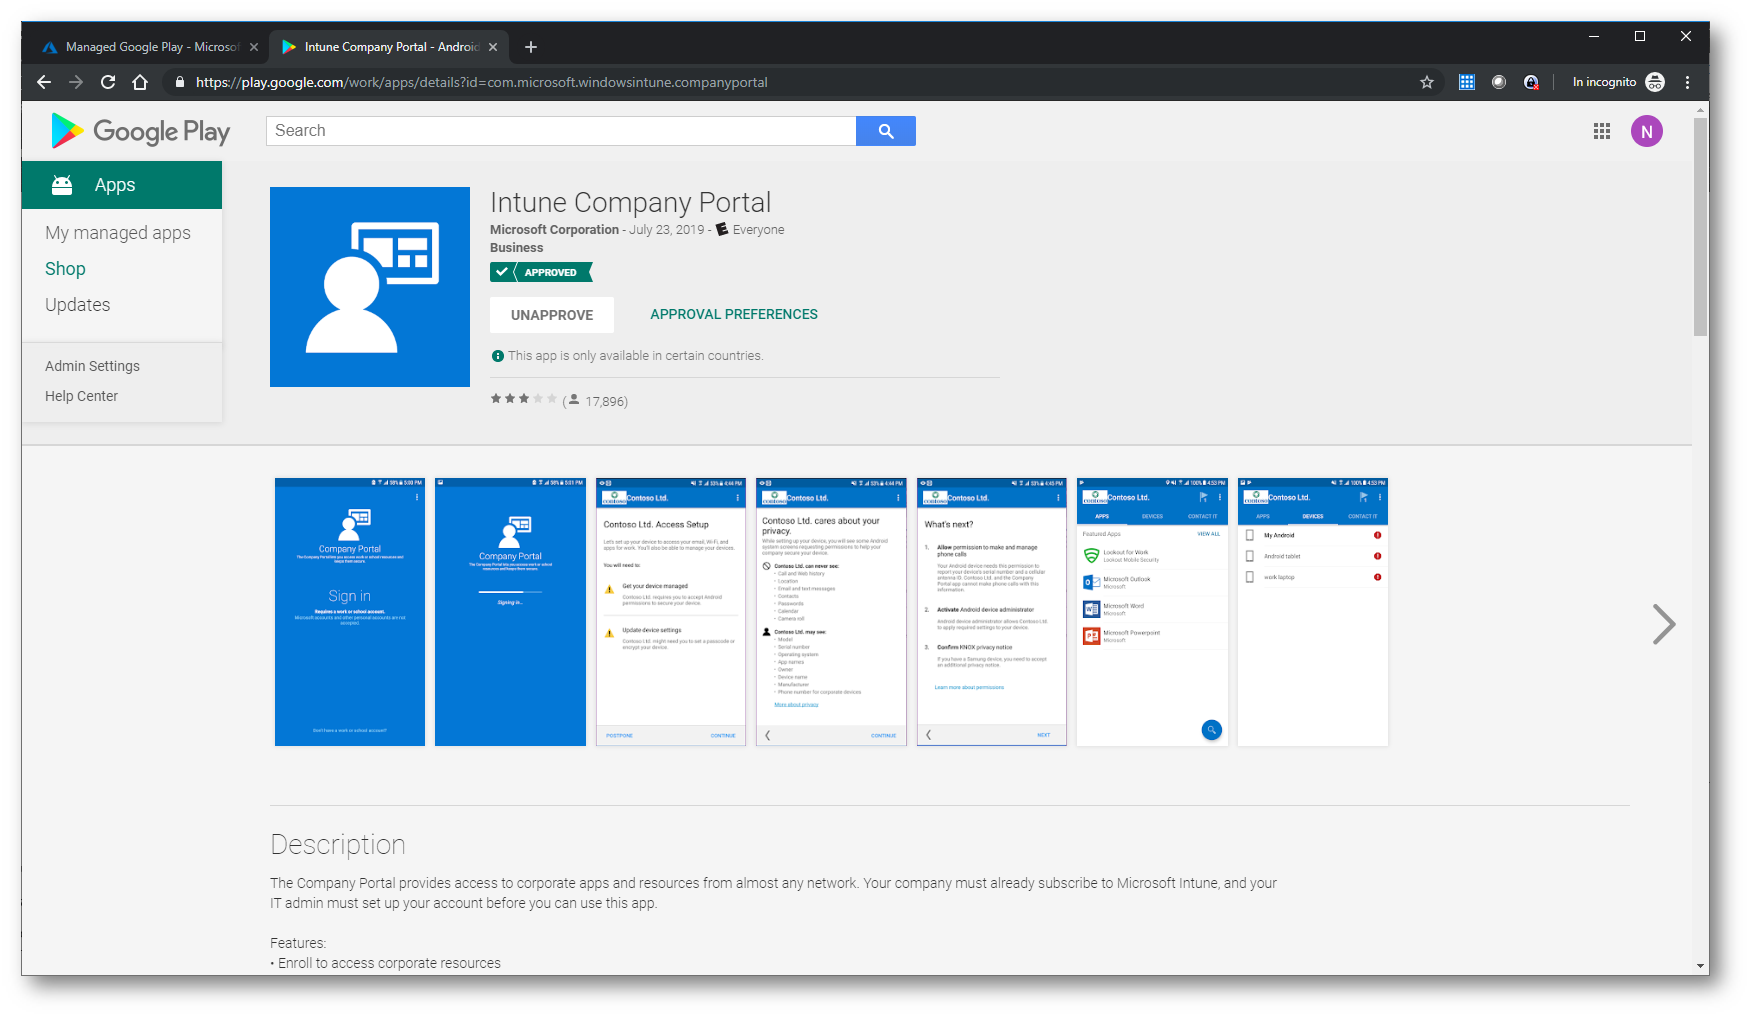Click the Intune Company Portal app icon
1752x1018 pixels.
(x=370, y=287)
